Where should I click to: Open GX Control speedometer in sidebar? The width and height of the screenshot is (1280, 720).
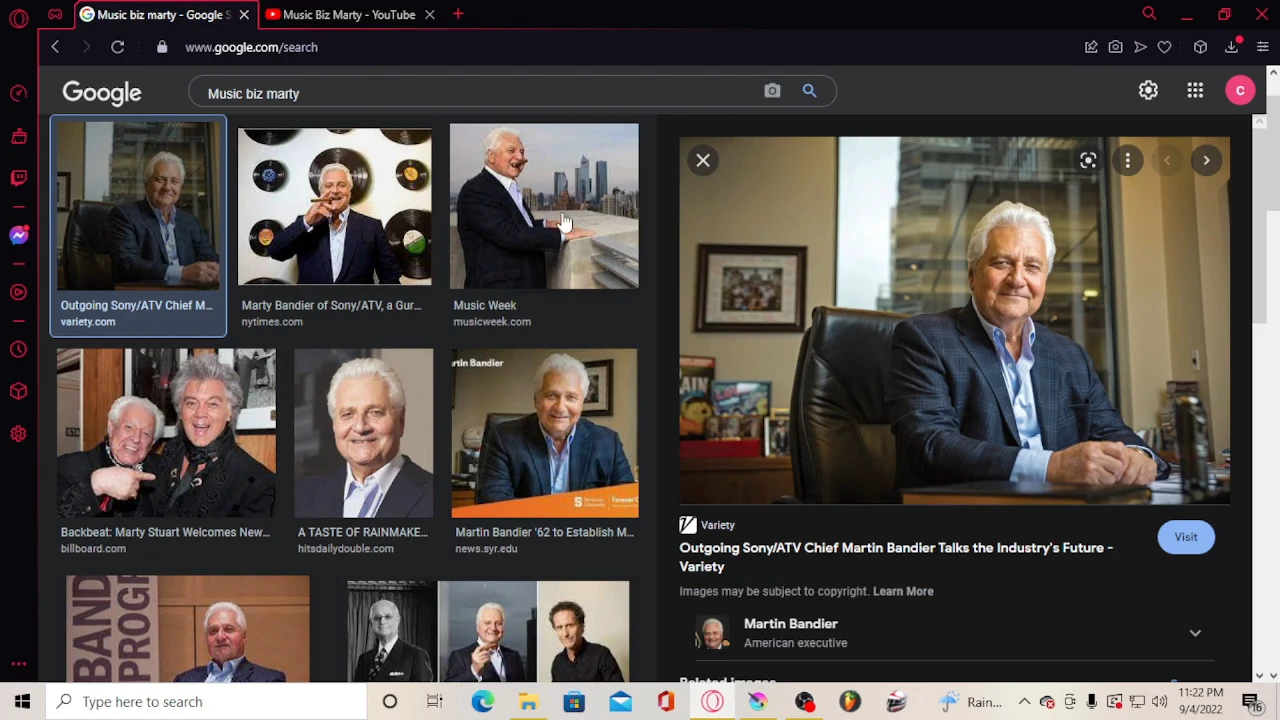point(18,93)
